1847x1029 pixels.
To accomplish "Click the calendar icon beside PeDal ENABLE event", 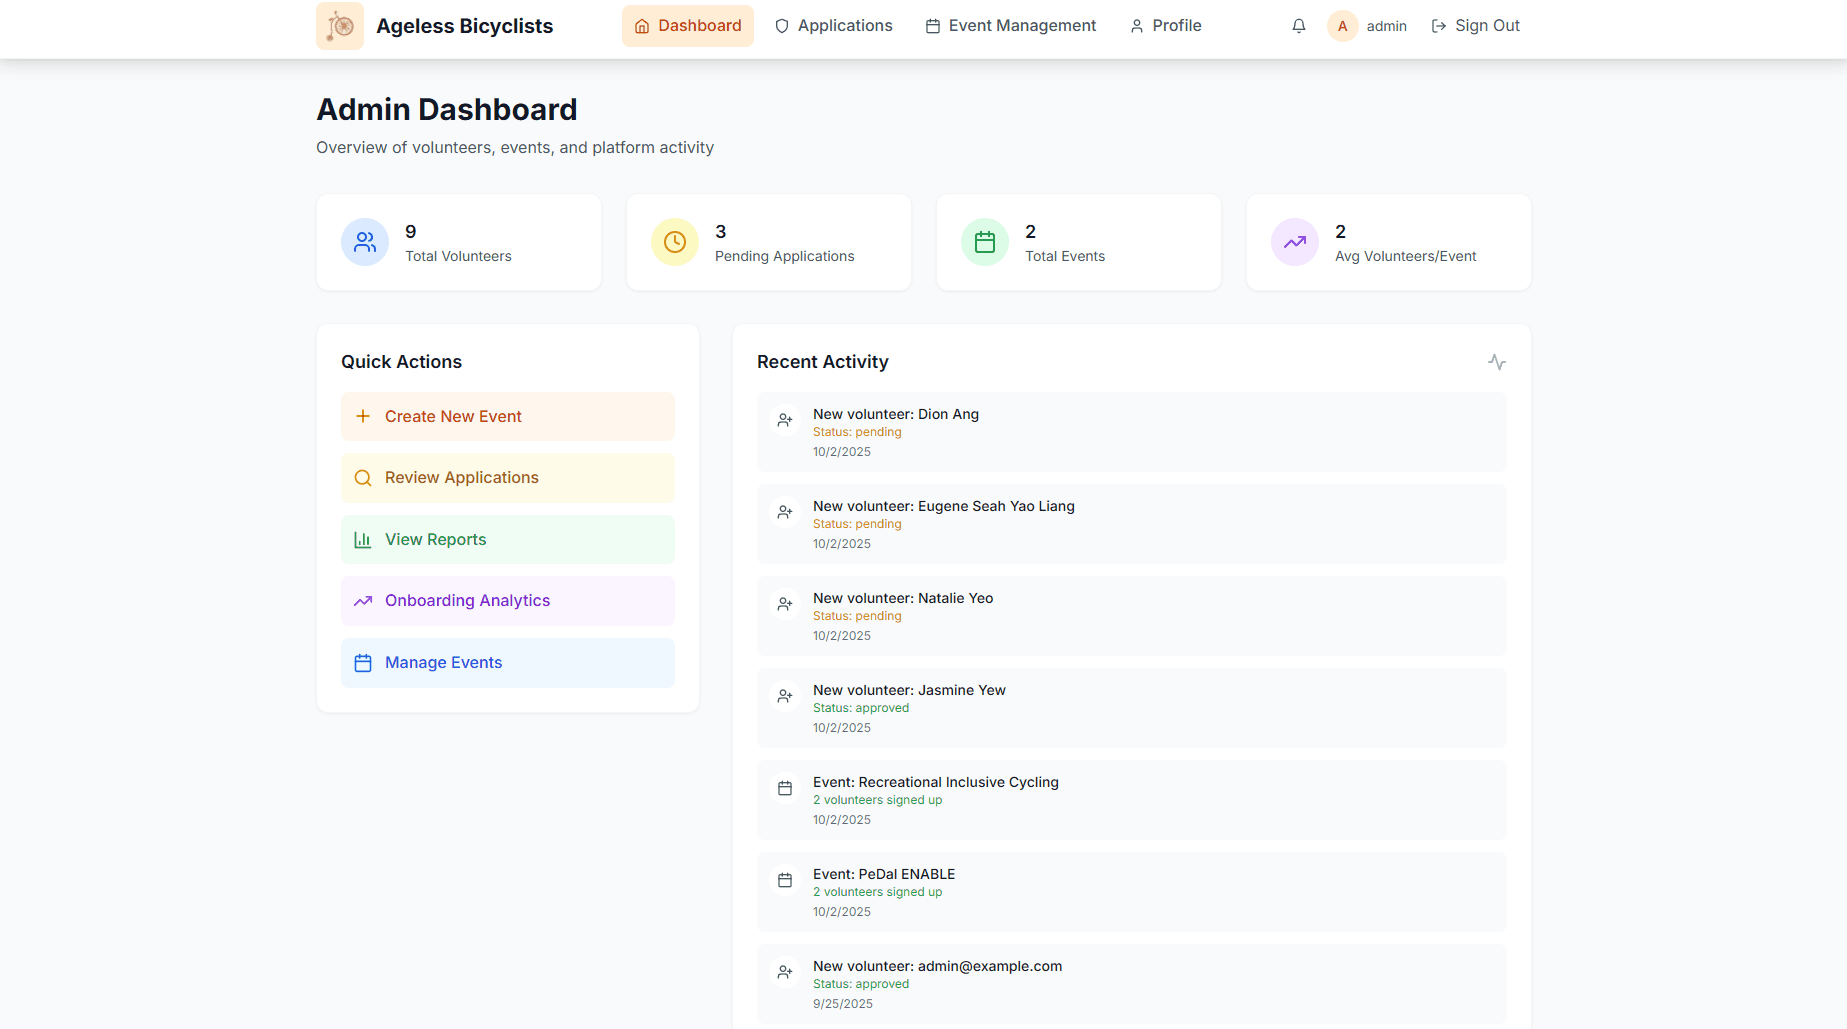I will 784,880.
